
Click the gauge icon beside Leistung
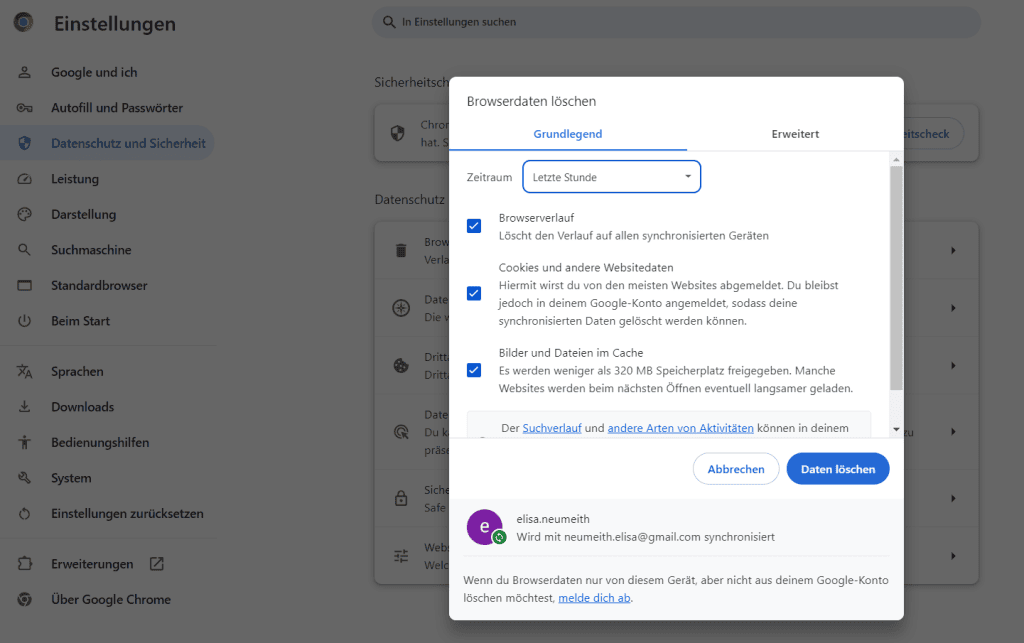(25, 179)
